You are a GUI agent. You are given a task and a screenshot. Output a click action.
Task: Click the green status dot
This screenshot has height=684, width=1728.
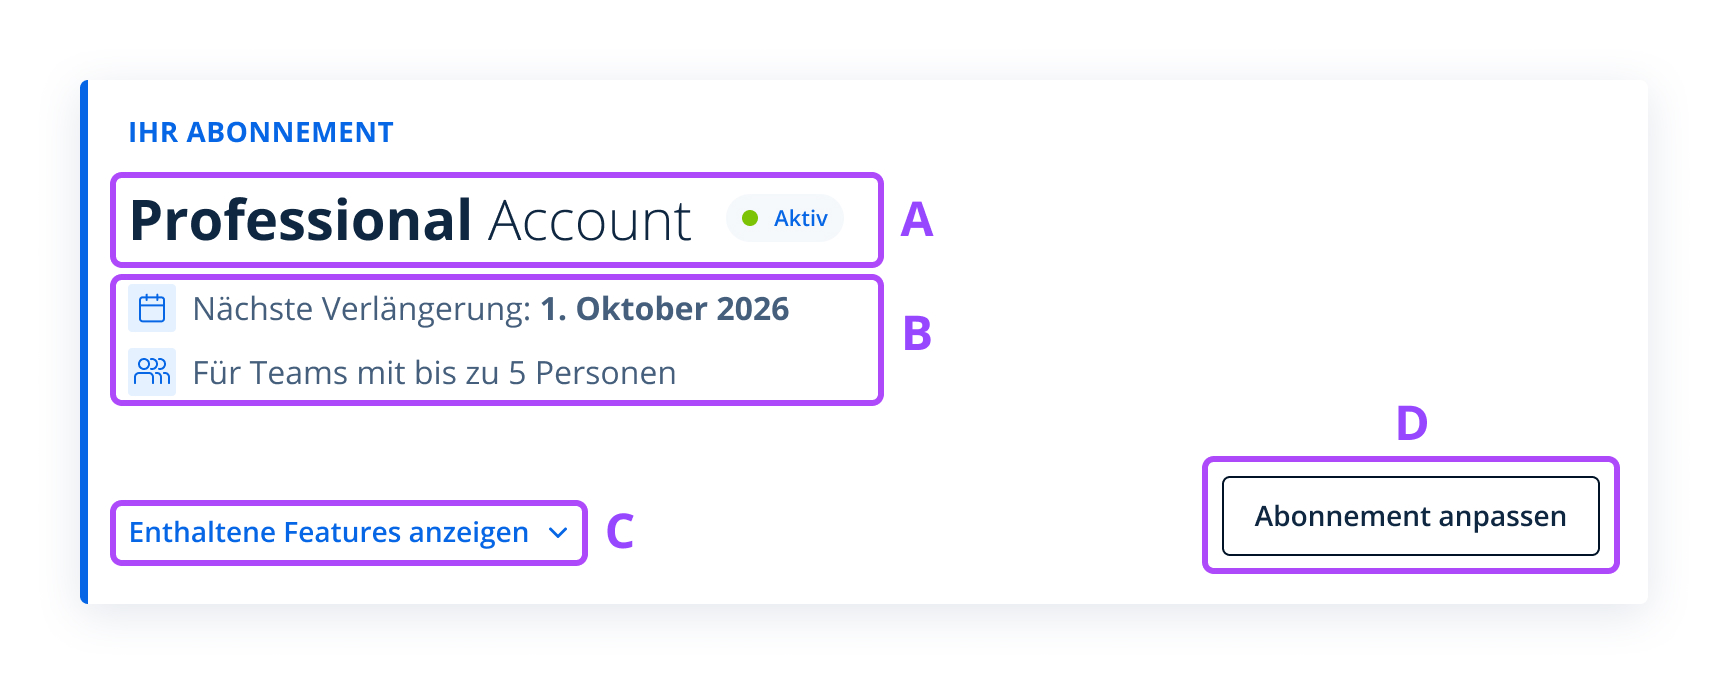click(x=750, y=218)
